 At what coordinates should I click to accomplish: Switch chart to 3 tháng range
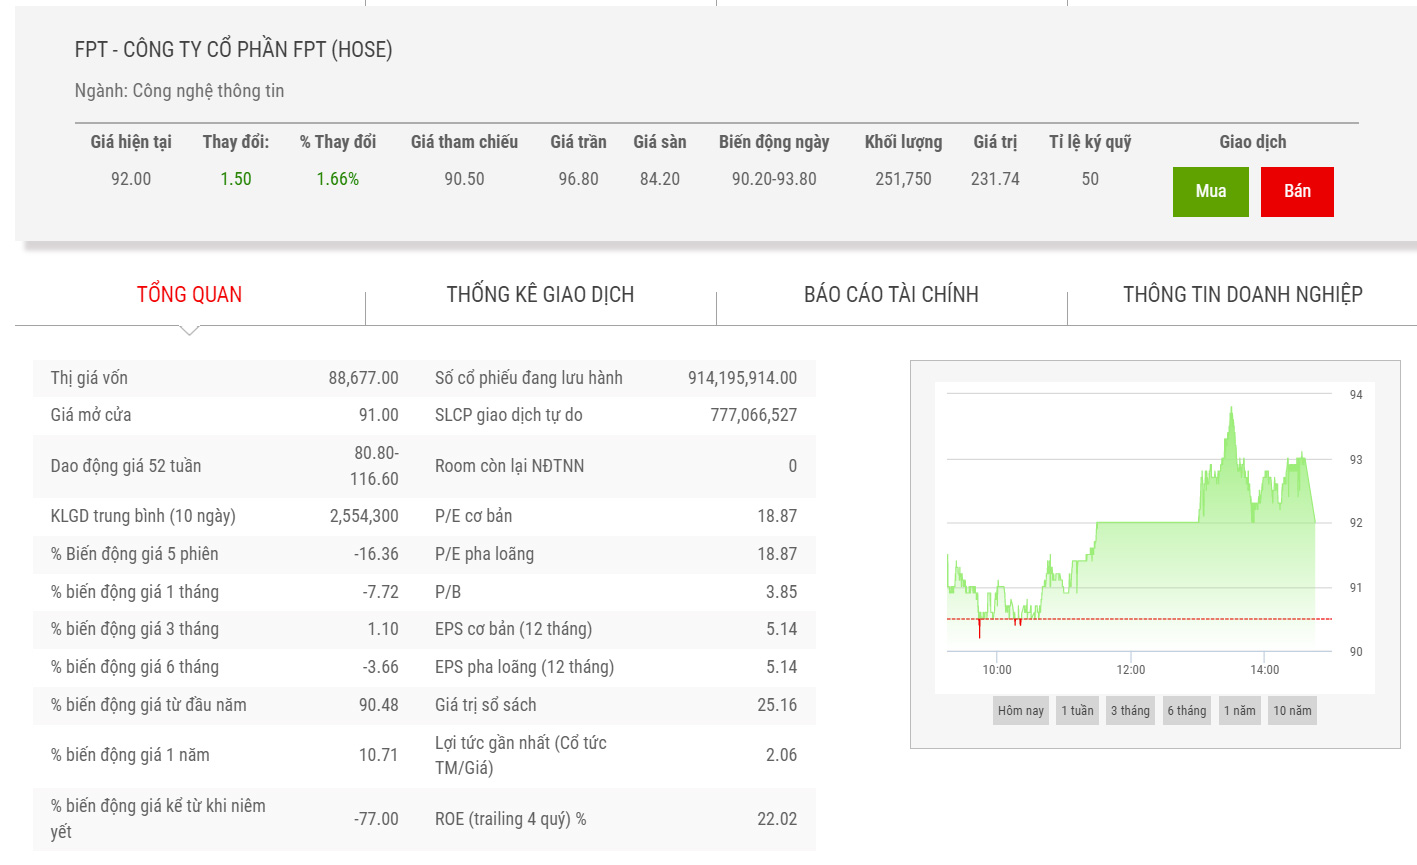[1130, 711]
